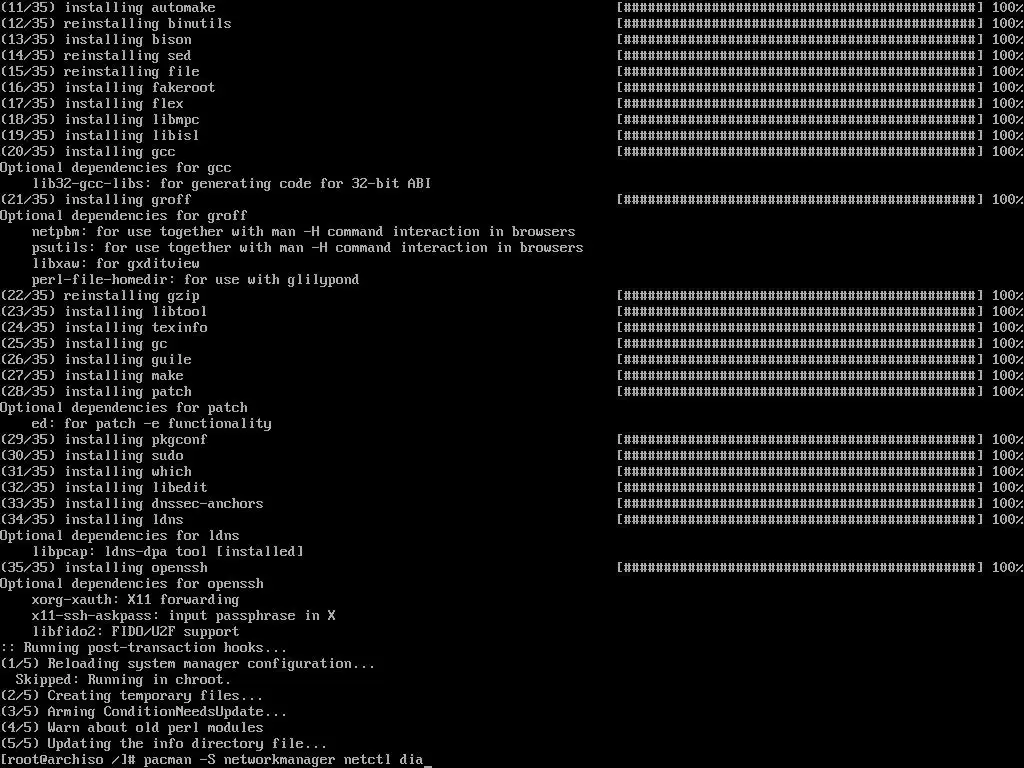Click the progress bar for installing ldns

coord(799,519)
